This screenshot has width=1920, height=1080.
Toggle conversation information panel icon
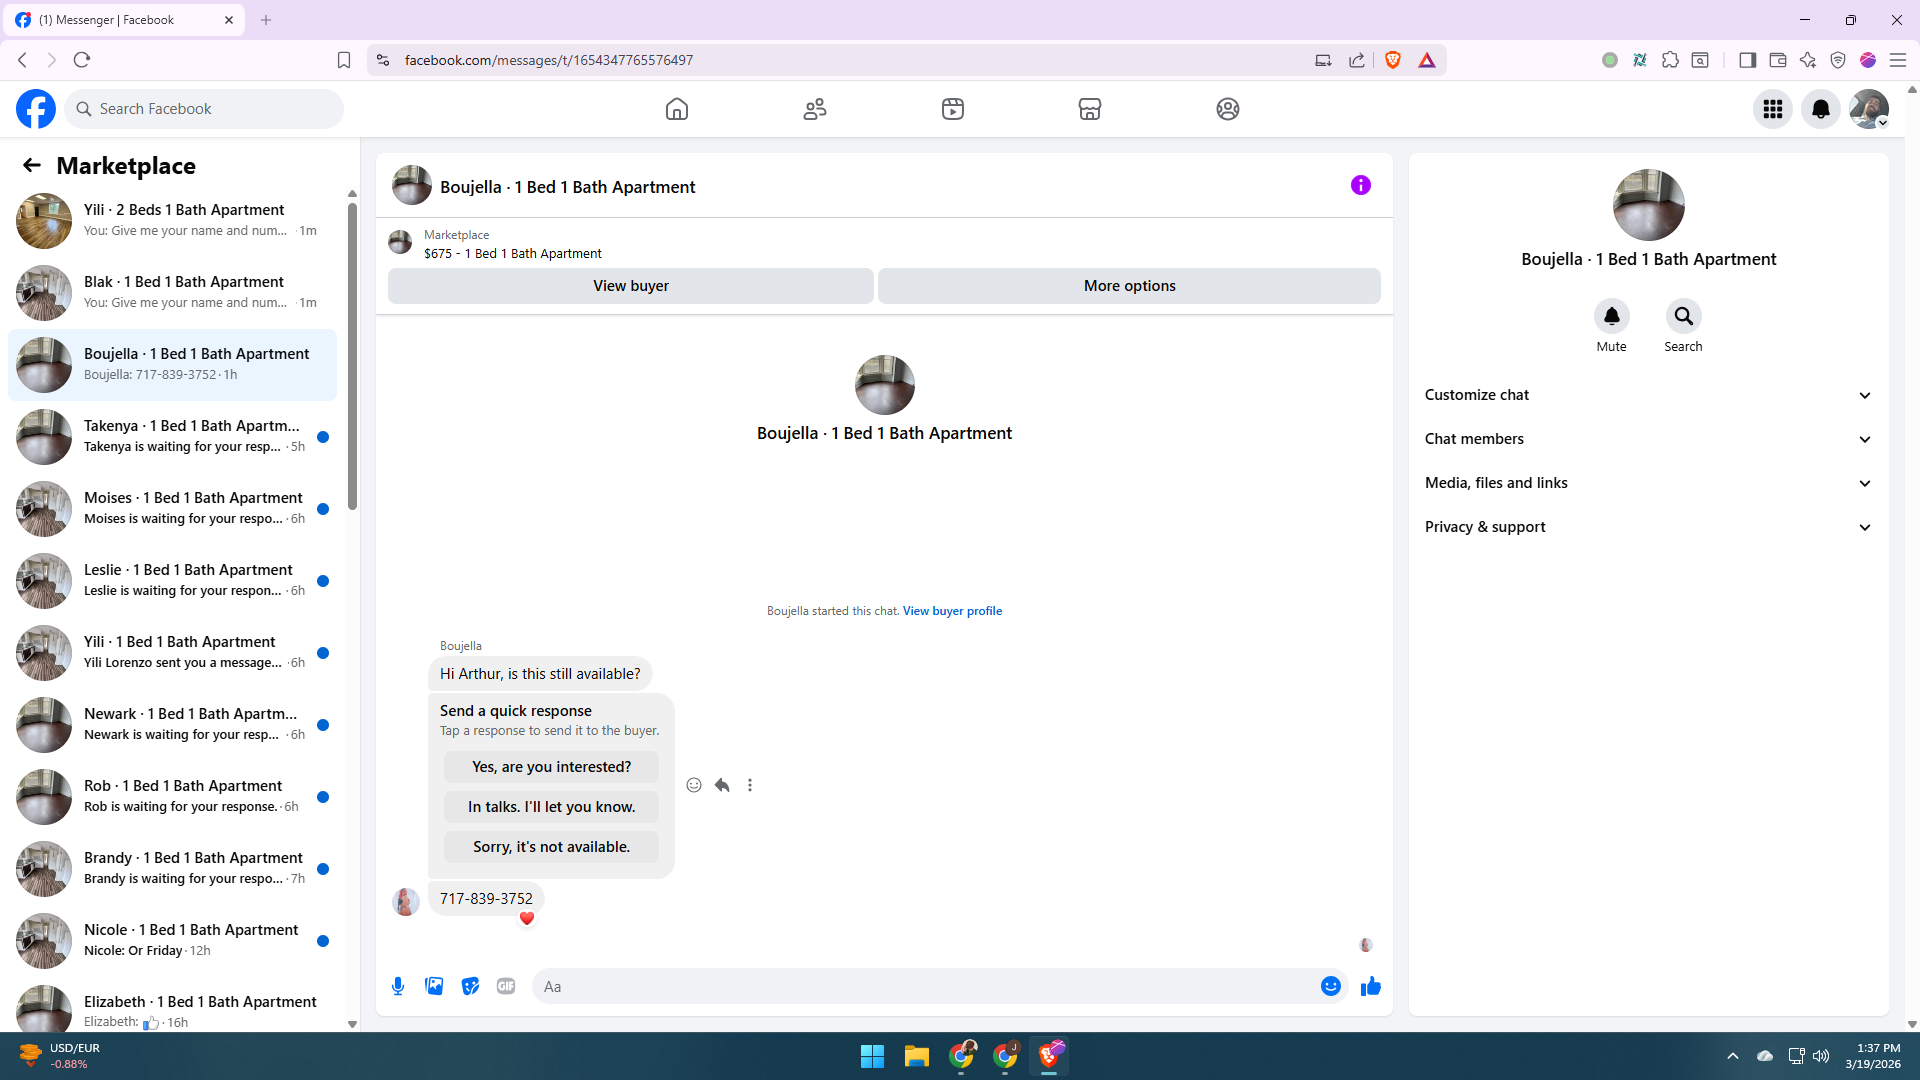click(1360, 185)
